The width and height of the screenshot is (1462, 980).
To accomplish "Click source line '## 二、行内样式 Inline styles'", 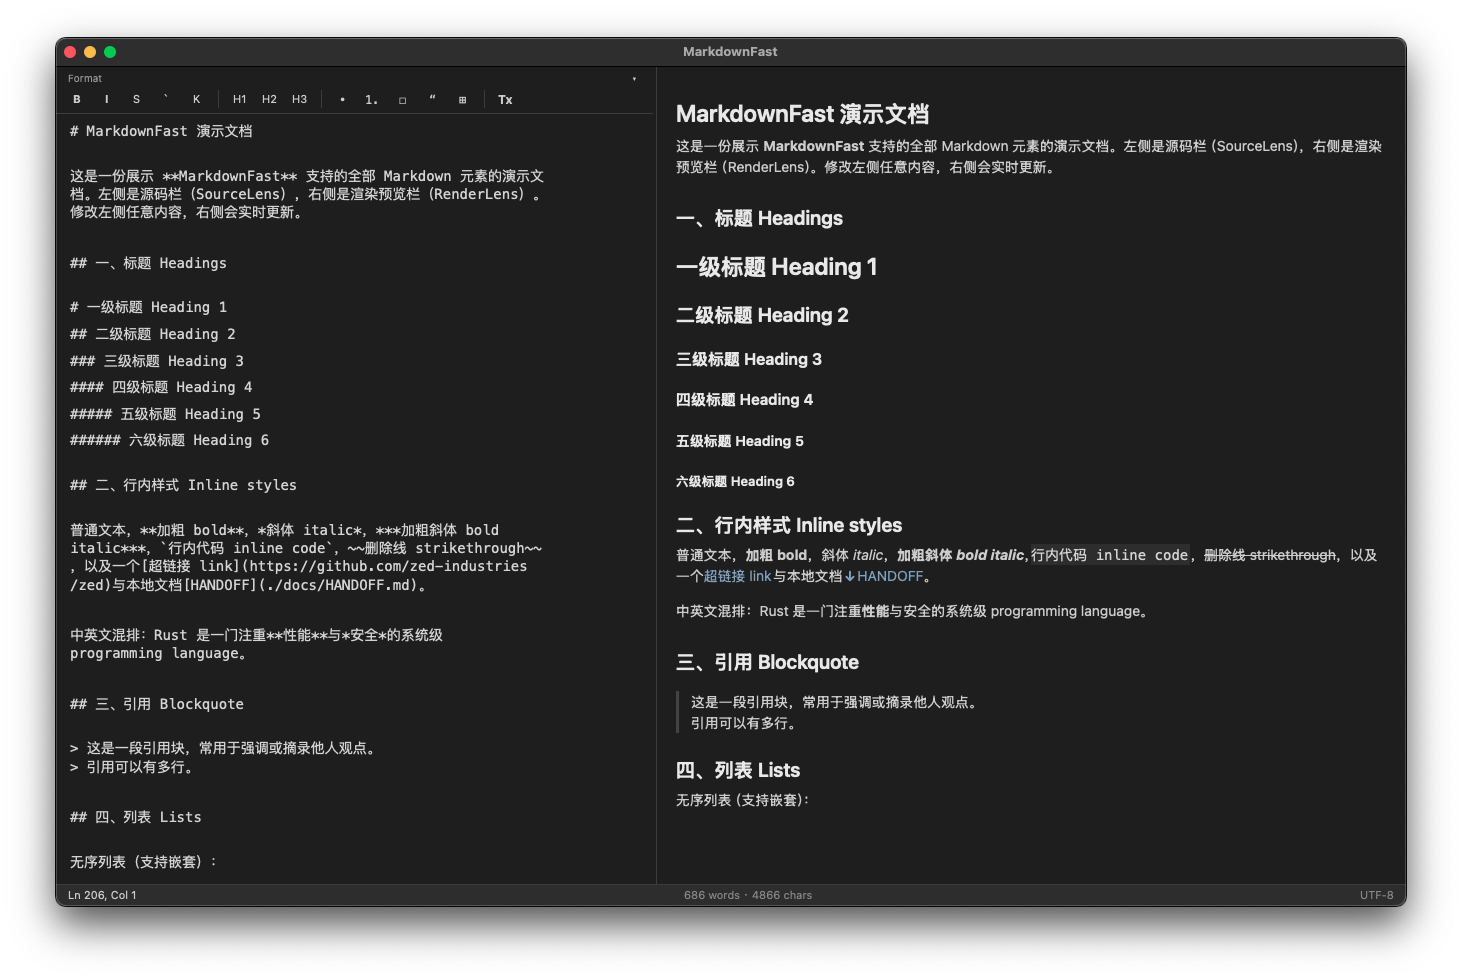I will pyautogui.click(x=183, y=485).
